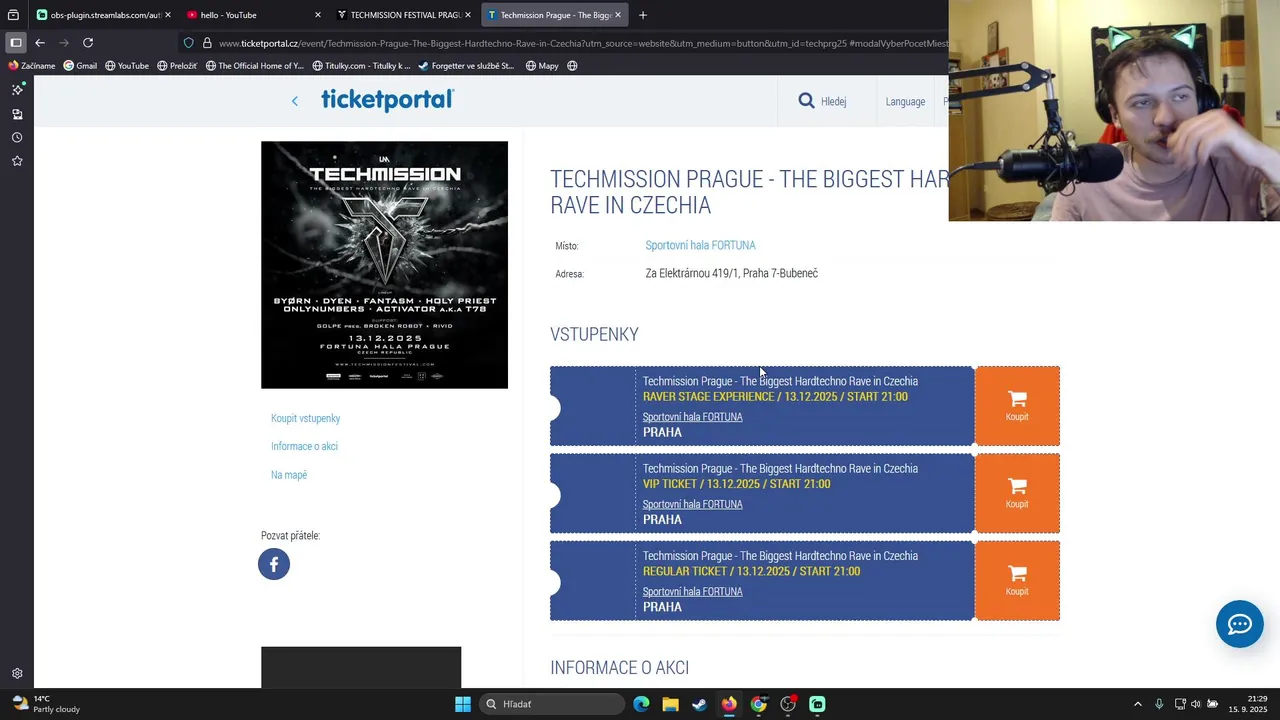This screenshot has height=720, width=1280.
Task: Open Preložiť bookmark
Action: pyautogui.click(x=177, y=66)
